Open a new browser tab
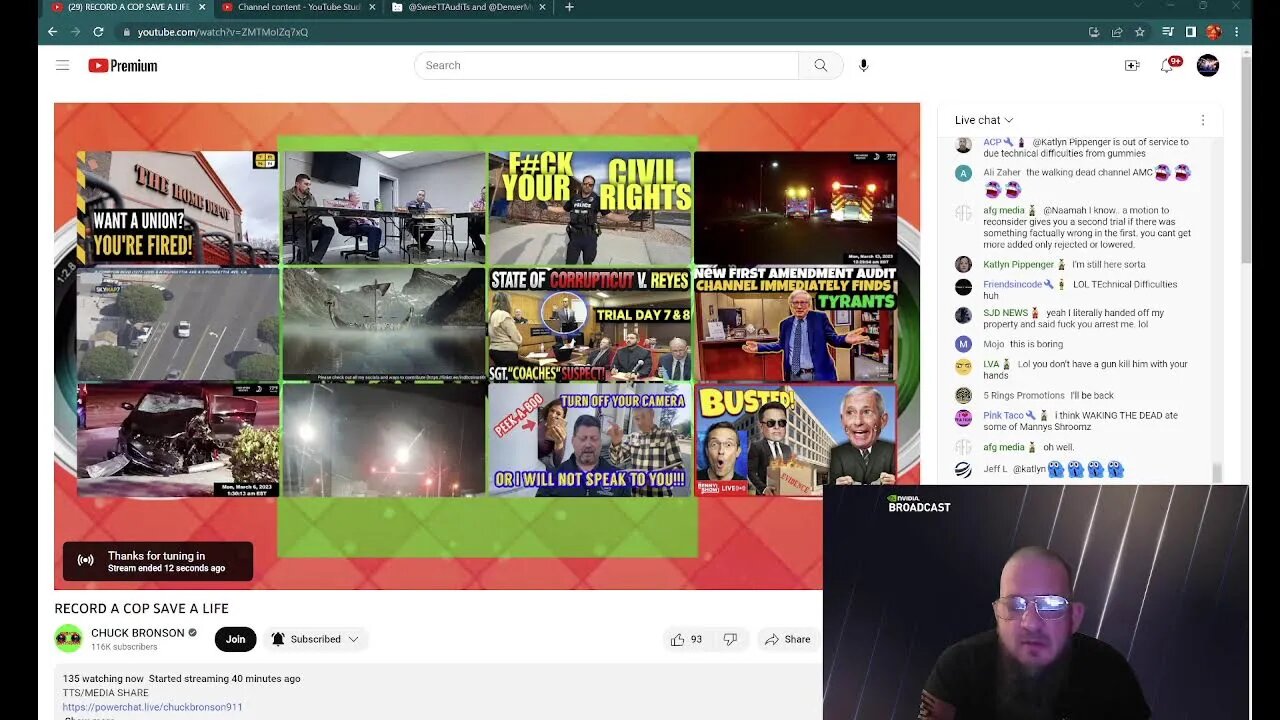The width and height of the screenshot is (1280, 720). click(569, 7)
